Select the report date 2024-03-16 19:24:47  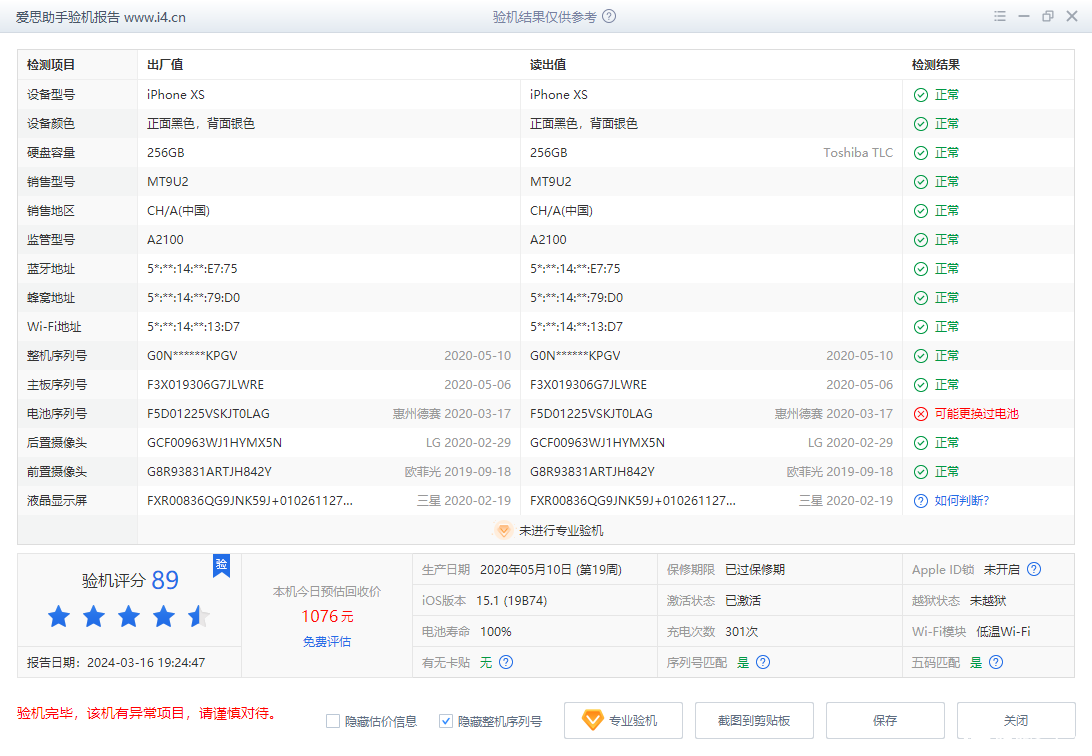pyautogui.click(x=146, y=663)
